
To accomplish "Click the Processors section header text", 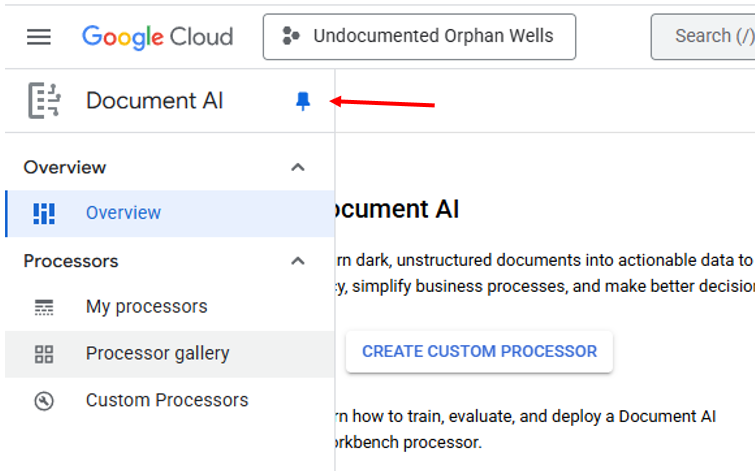I will pos(71,261).
